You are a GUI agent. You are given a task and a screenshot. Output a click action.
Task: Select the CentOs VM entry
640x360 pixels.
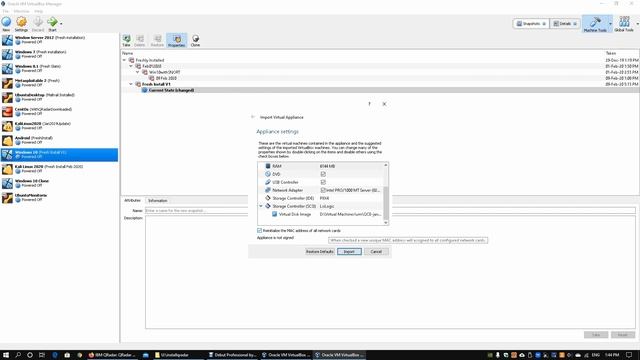(x=59, y=111)
